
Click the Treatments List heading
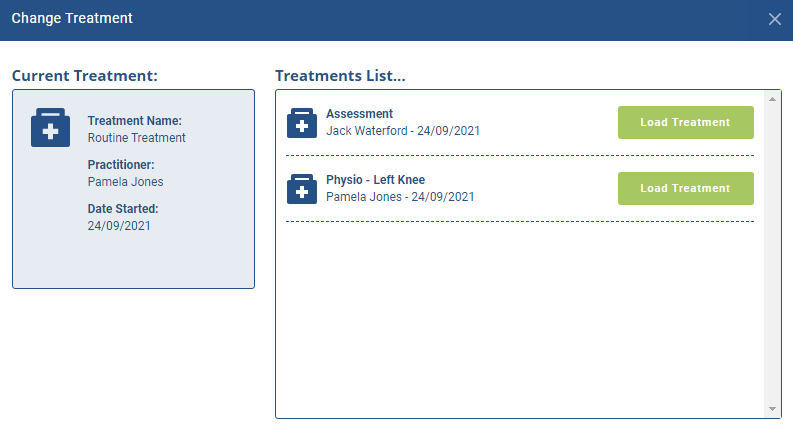click(x=340, y=76)
